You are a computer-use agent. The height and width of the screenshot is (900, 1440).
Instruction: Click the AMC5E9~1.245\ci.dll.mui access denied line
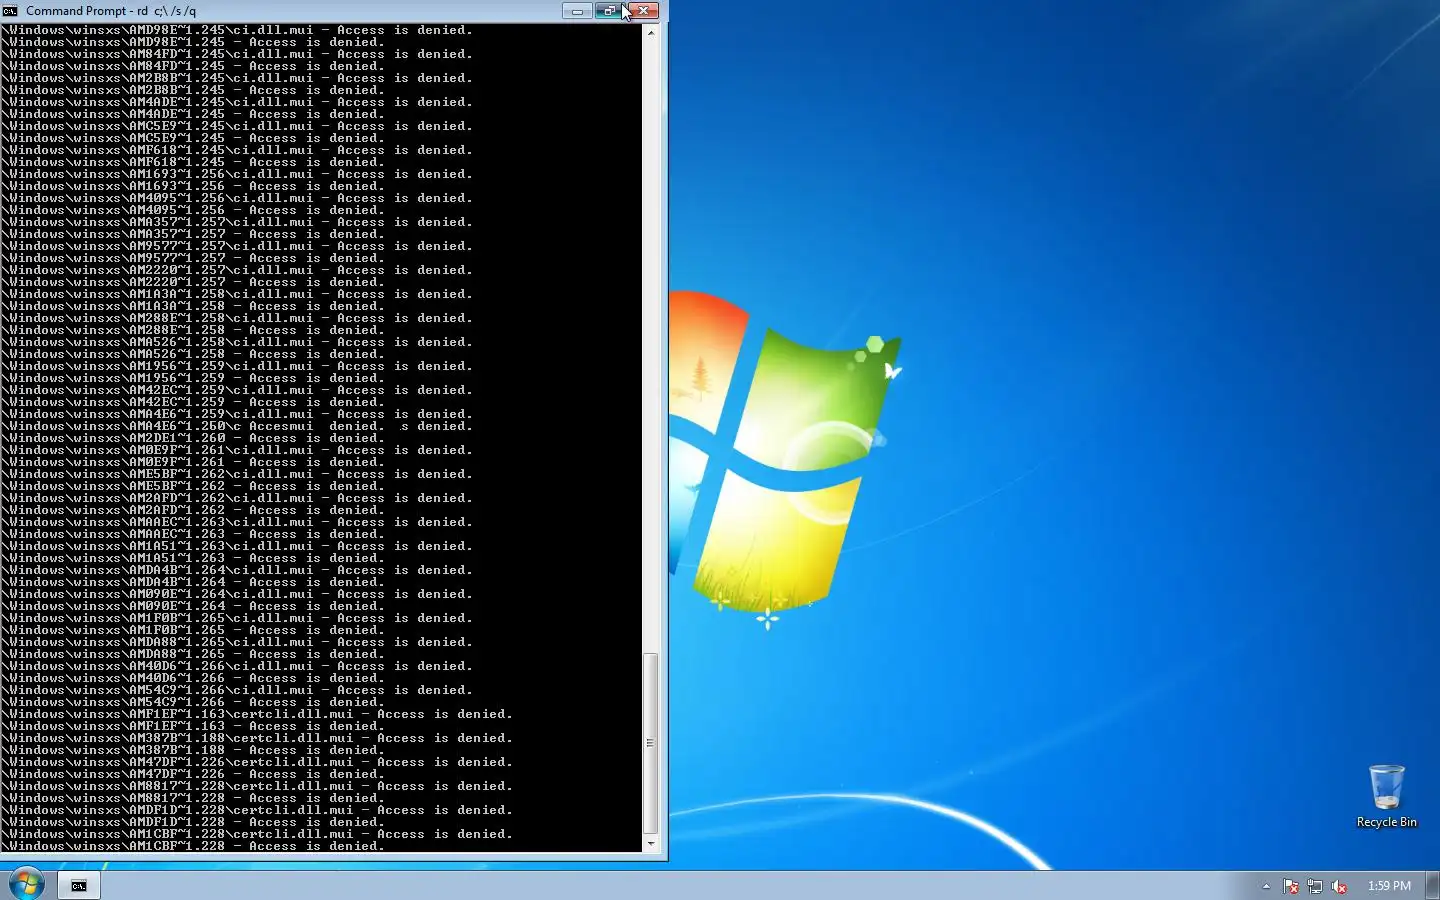(x=237, y=126)
